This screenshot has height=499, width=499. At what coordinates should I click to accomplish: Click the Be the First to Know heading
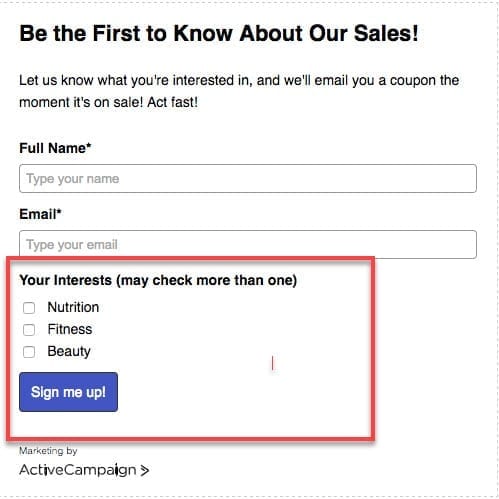(x=219, y=34)
